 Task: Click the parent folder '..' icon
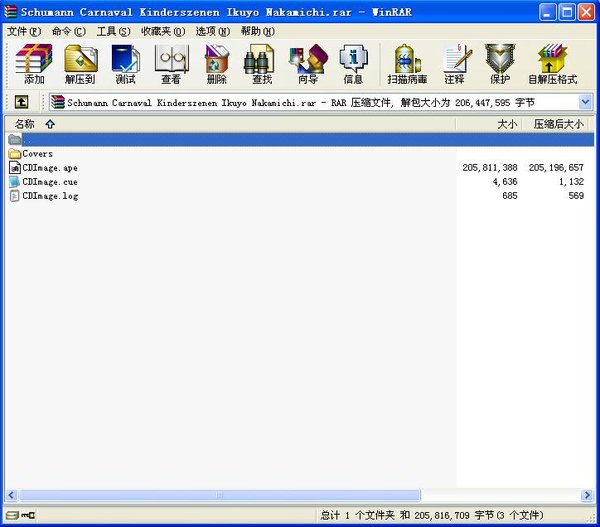tap(15, 140)
